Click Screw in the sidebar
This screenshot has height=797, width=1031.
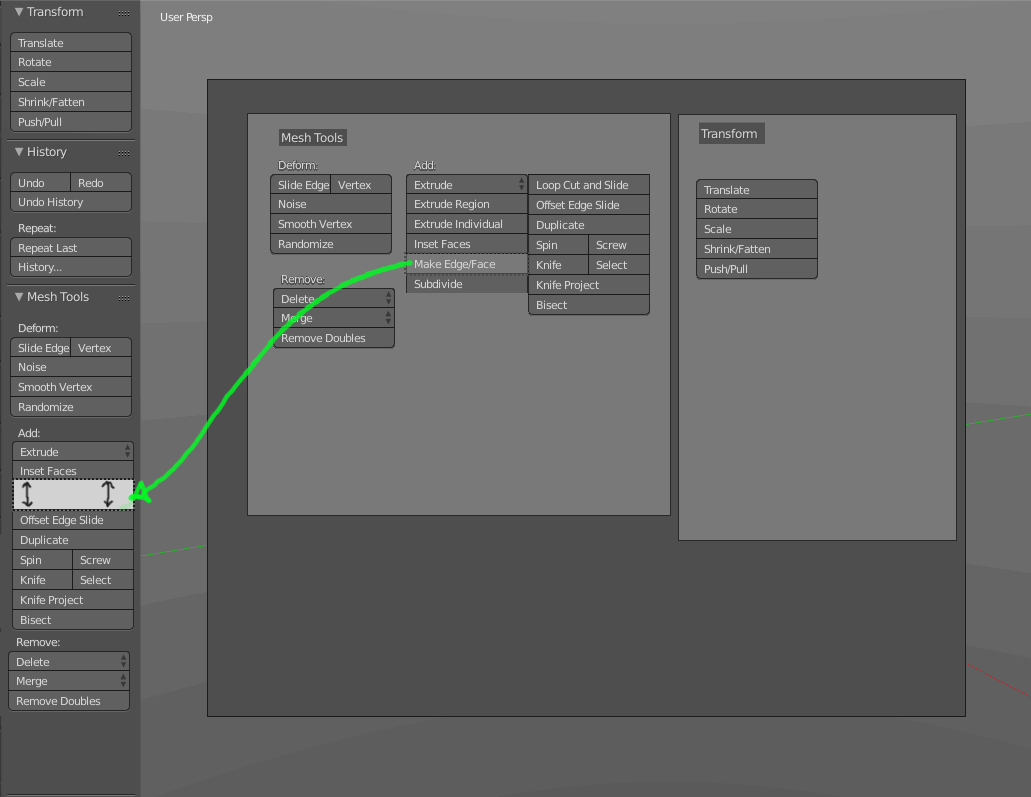[x=103, y=560]
